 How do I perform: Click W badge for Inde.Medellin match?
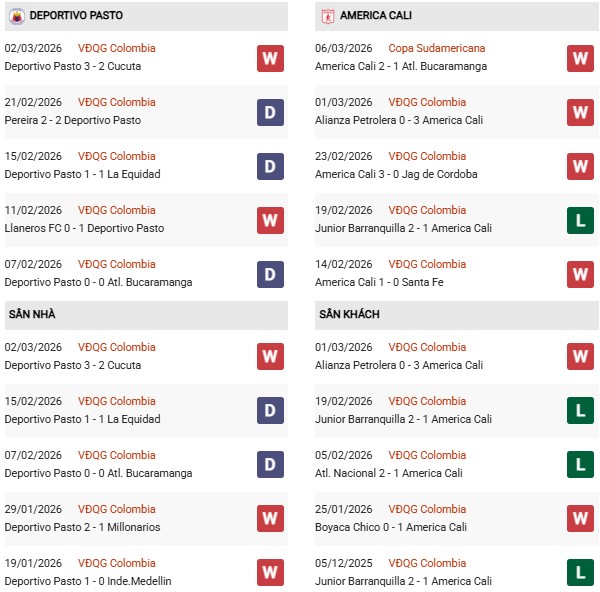pyautogui.click(x=270, y=573)
